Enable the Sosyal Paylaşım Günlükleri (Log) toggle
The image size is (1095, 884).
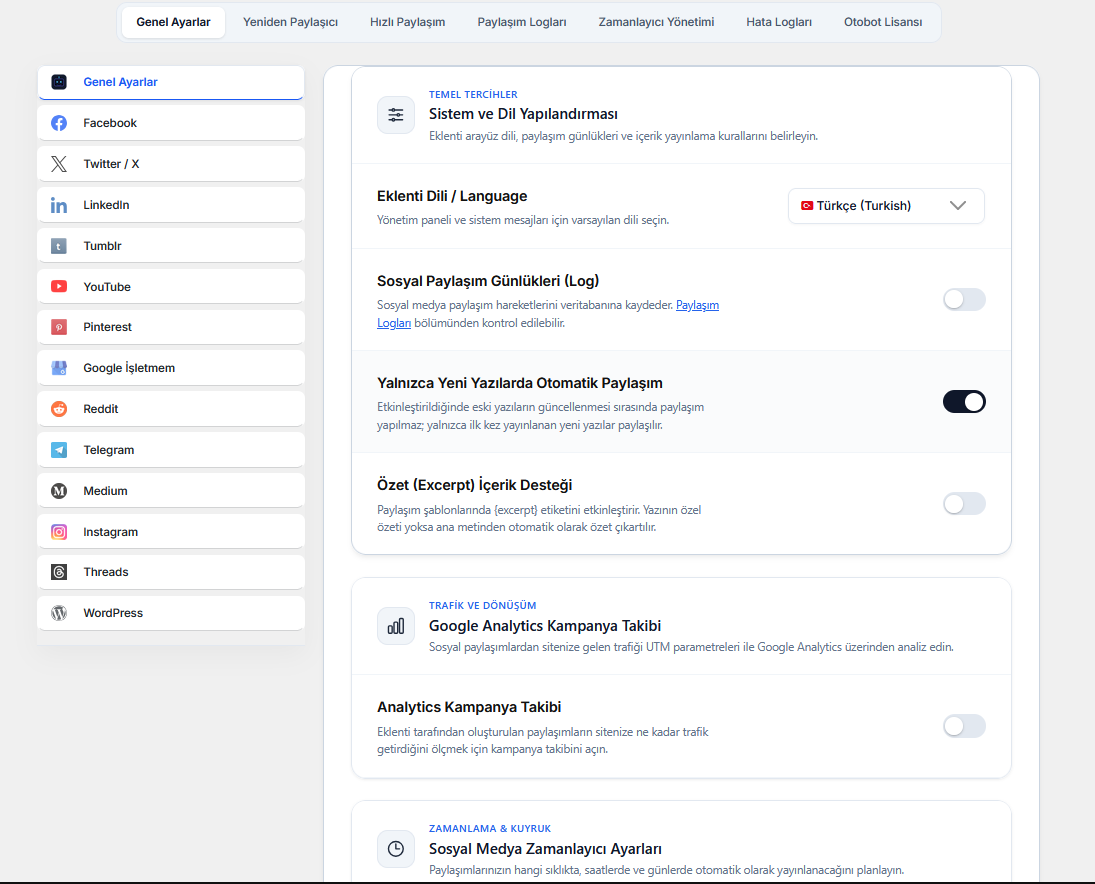pos(964,300)
